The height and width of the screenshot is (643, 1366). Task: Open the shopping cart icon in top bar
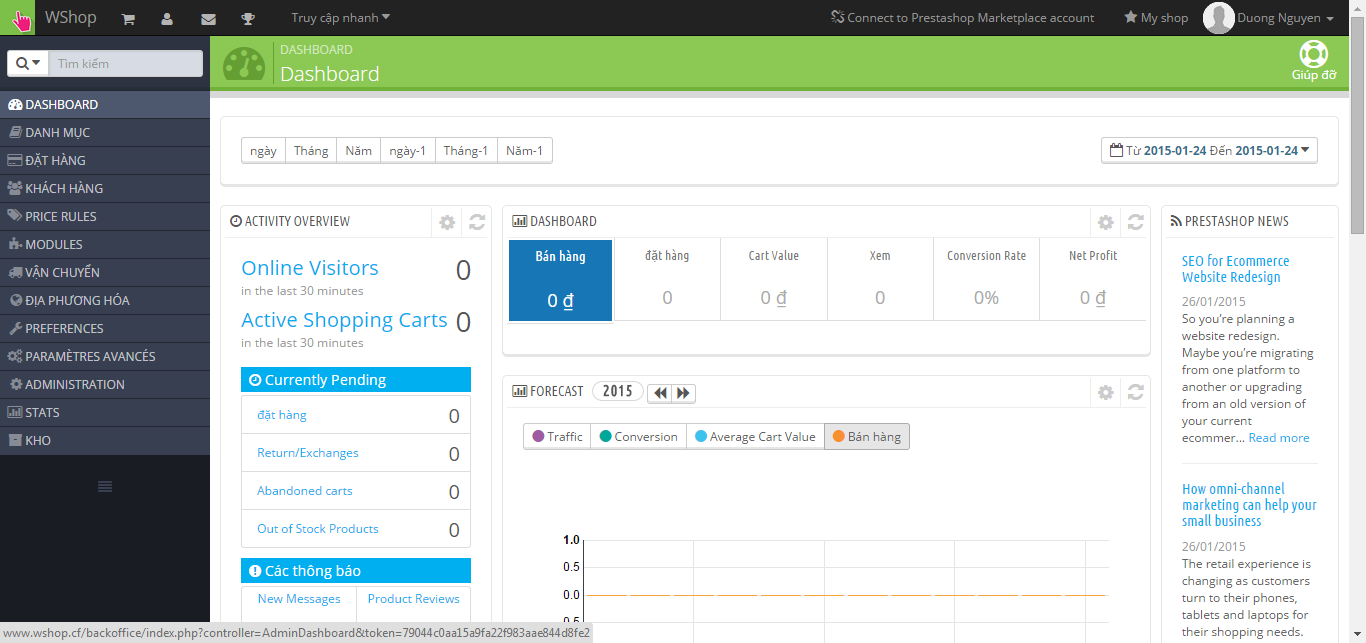(x=128, y=18)
